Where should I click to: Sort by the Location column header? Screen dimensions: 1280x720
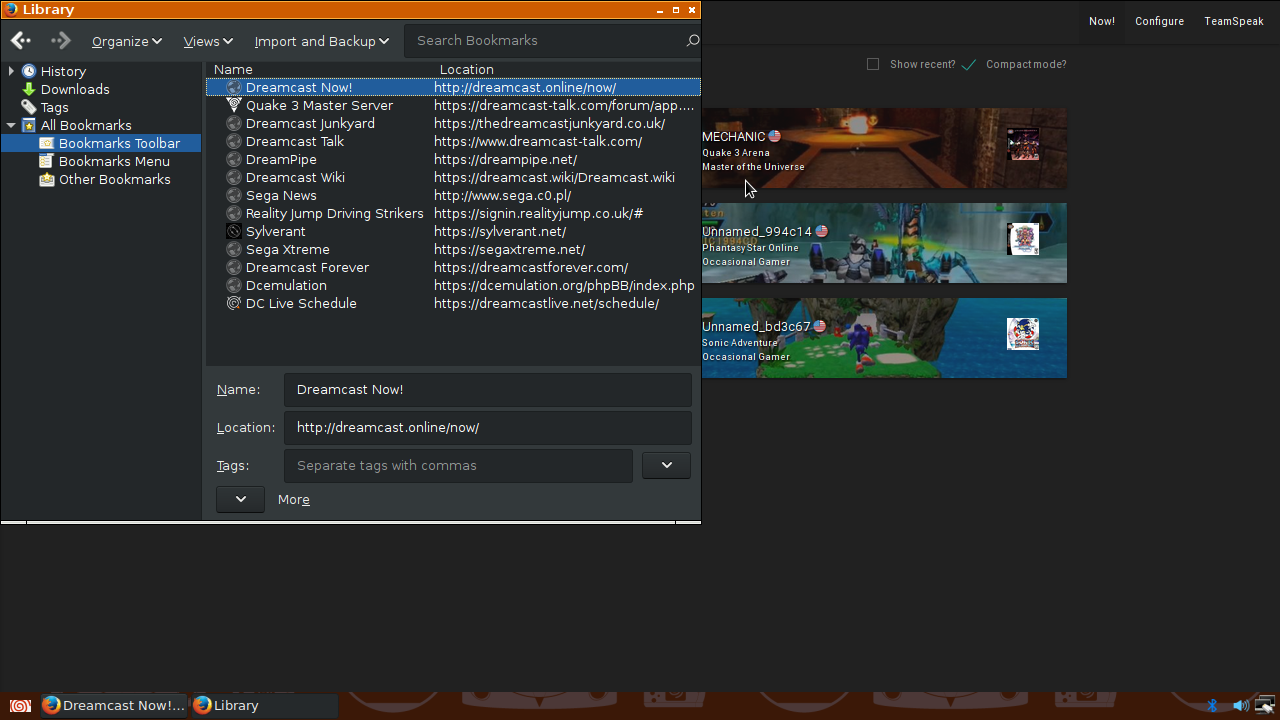pyautogui.click(x=567, y=69)
